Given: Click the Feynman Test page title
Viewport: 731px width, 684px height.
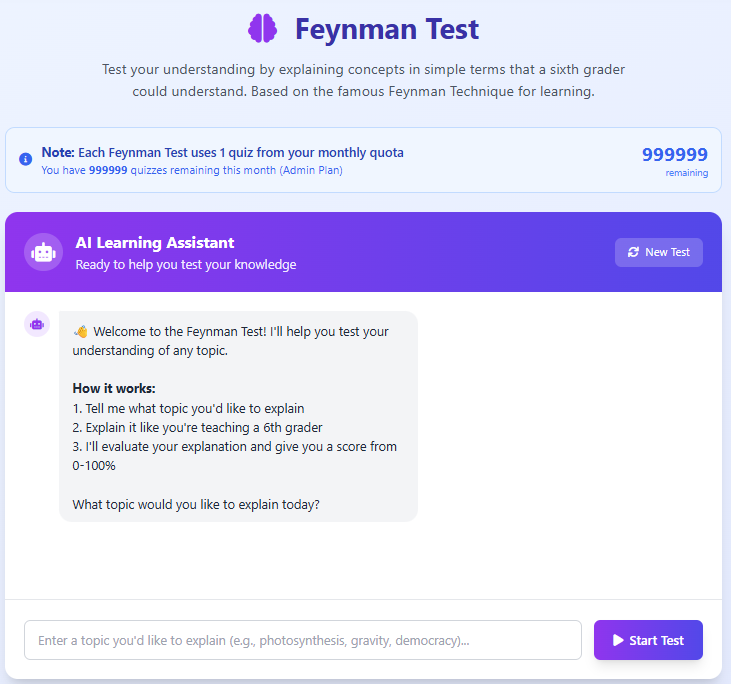Looking at the screenshot, I should click(x=387, y=29).
